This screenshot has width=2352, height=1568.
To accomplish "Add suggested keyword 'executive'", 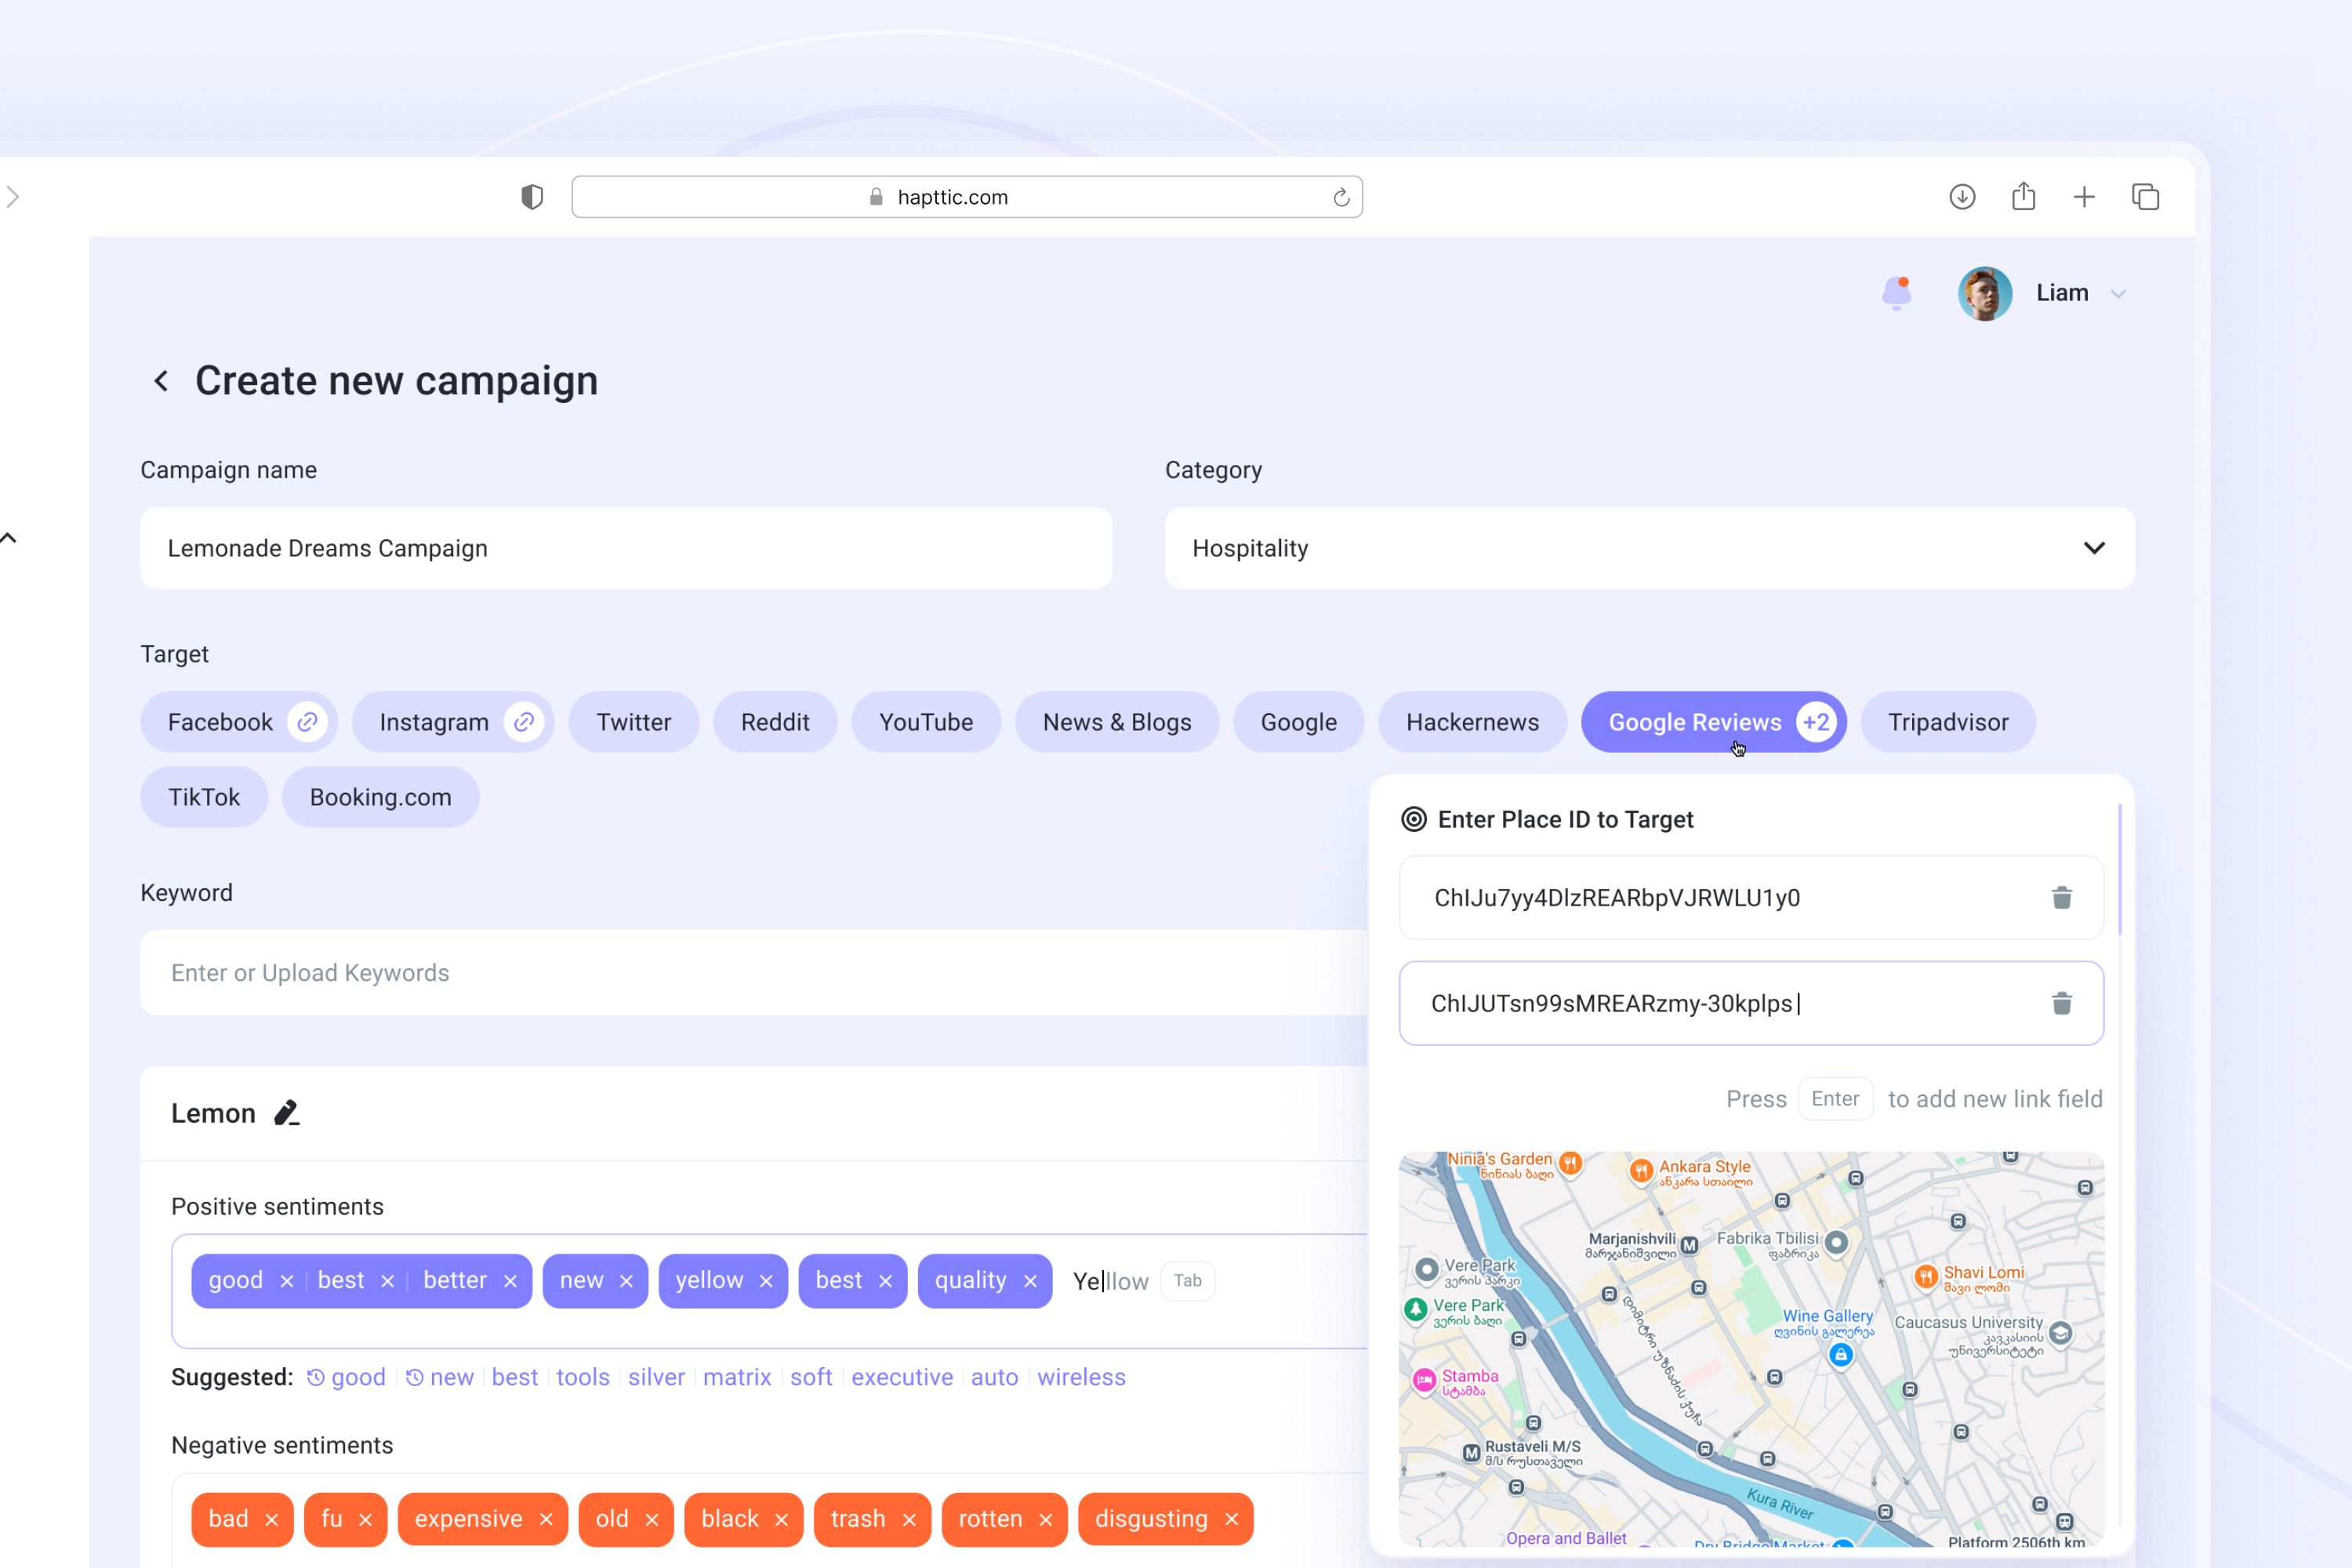I will click(x=902, y=1377).
